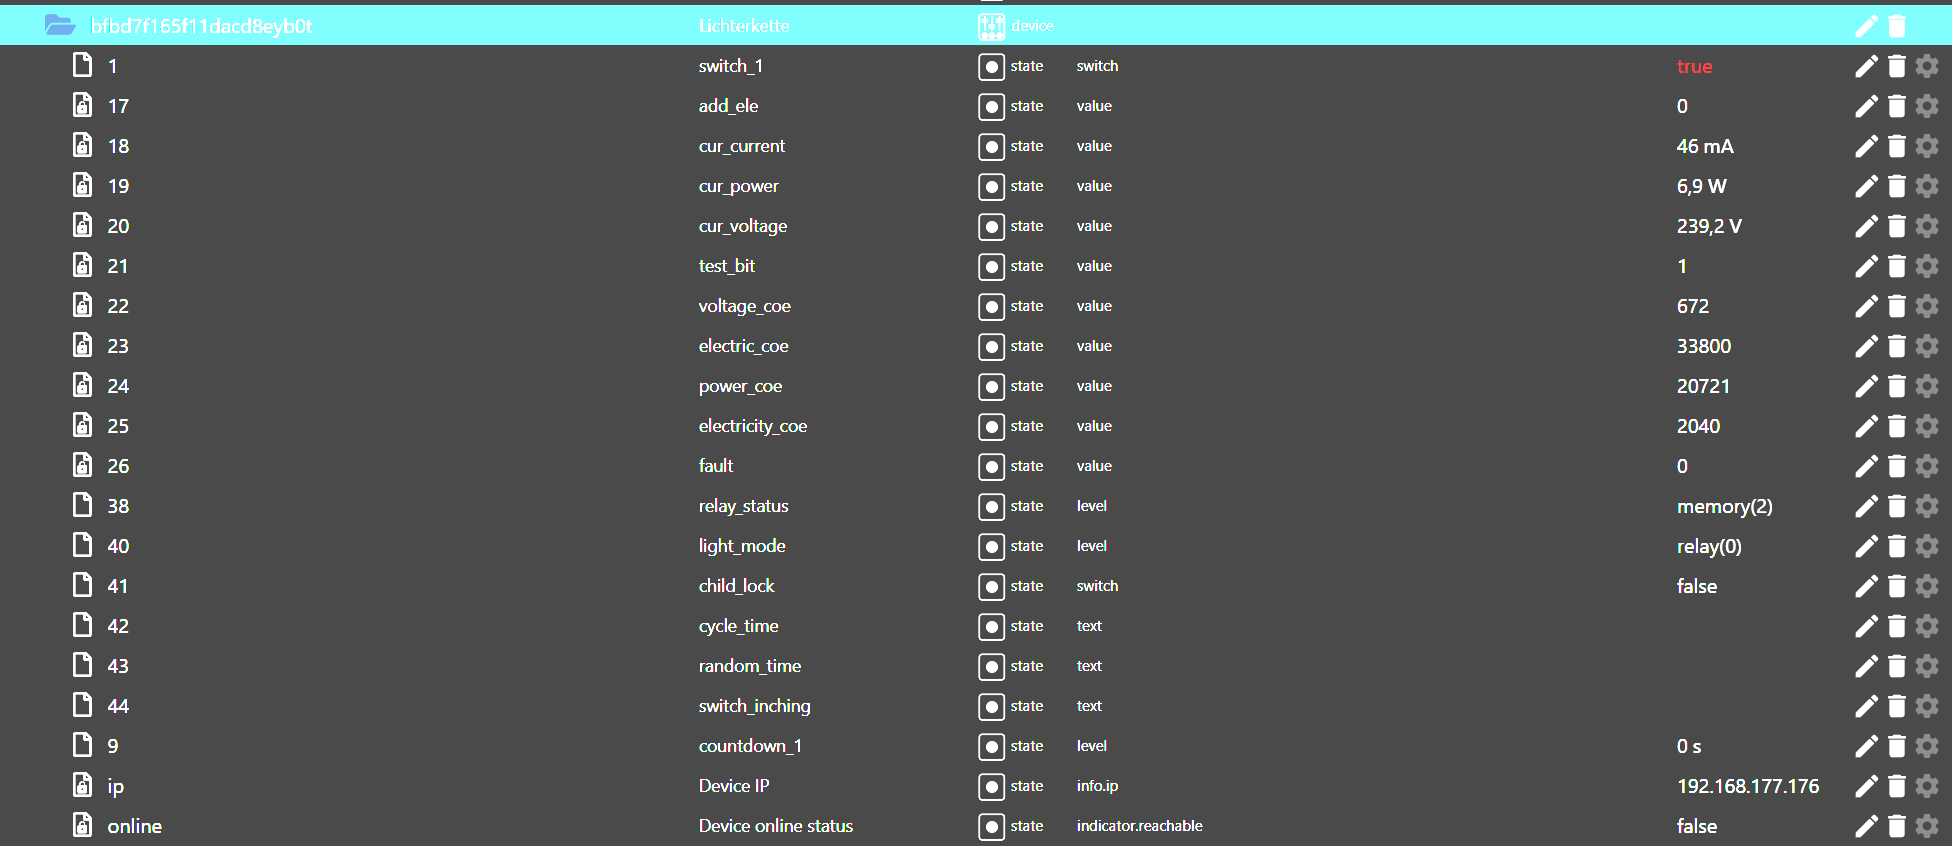Image resolution: width=1952 pixels, height=846 pixels.
Task: Click the state icon in the switch_1 row
Action: pos(991,67)
